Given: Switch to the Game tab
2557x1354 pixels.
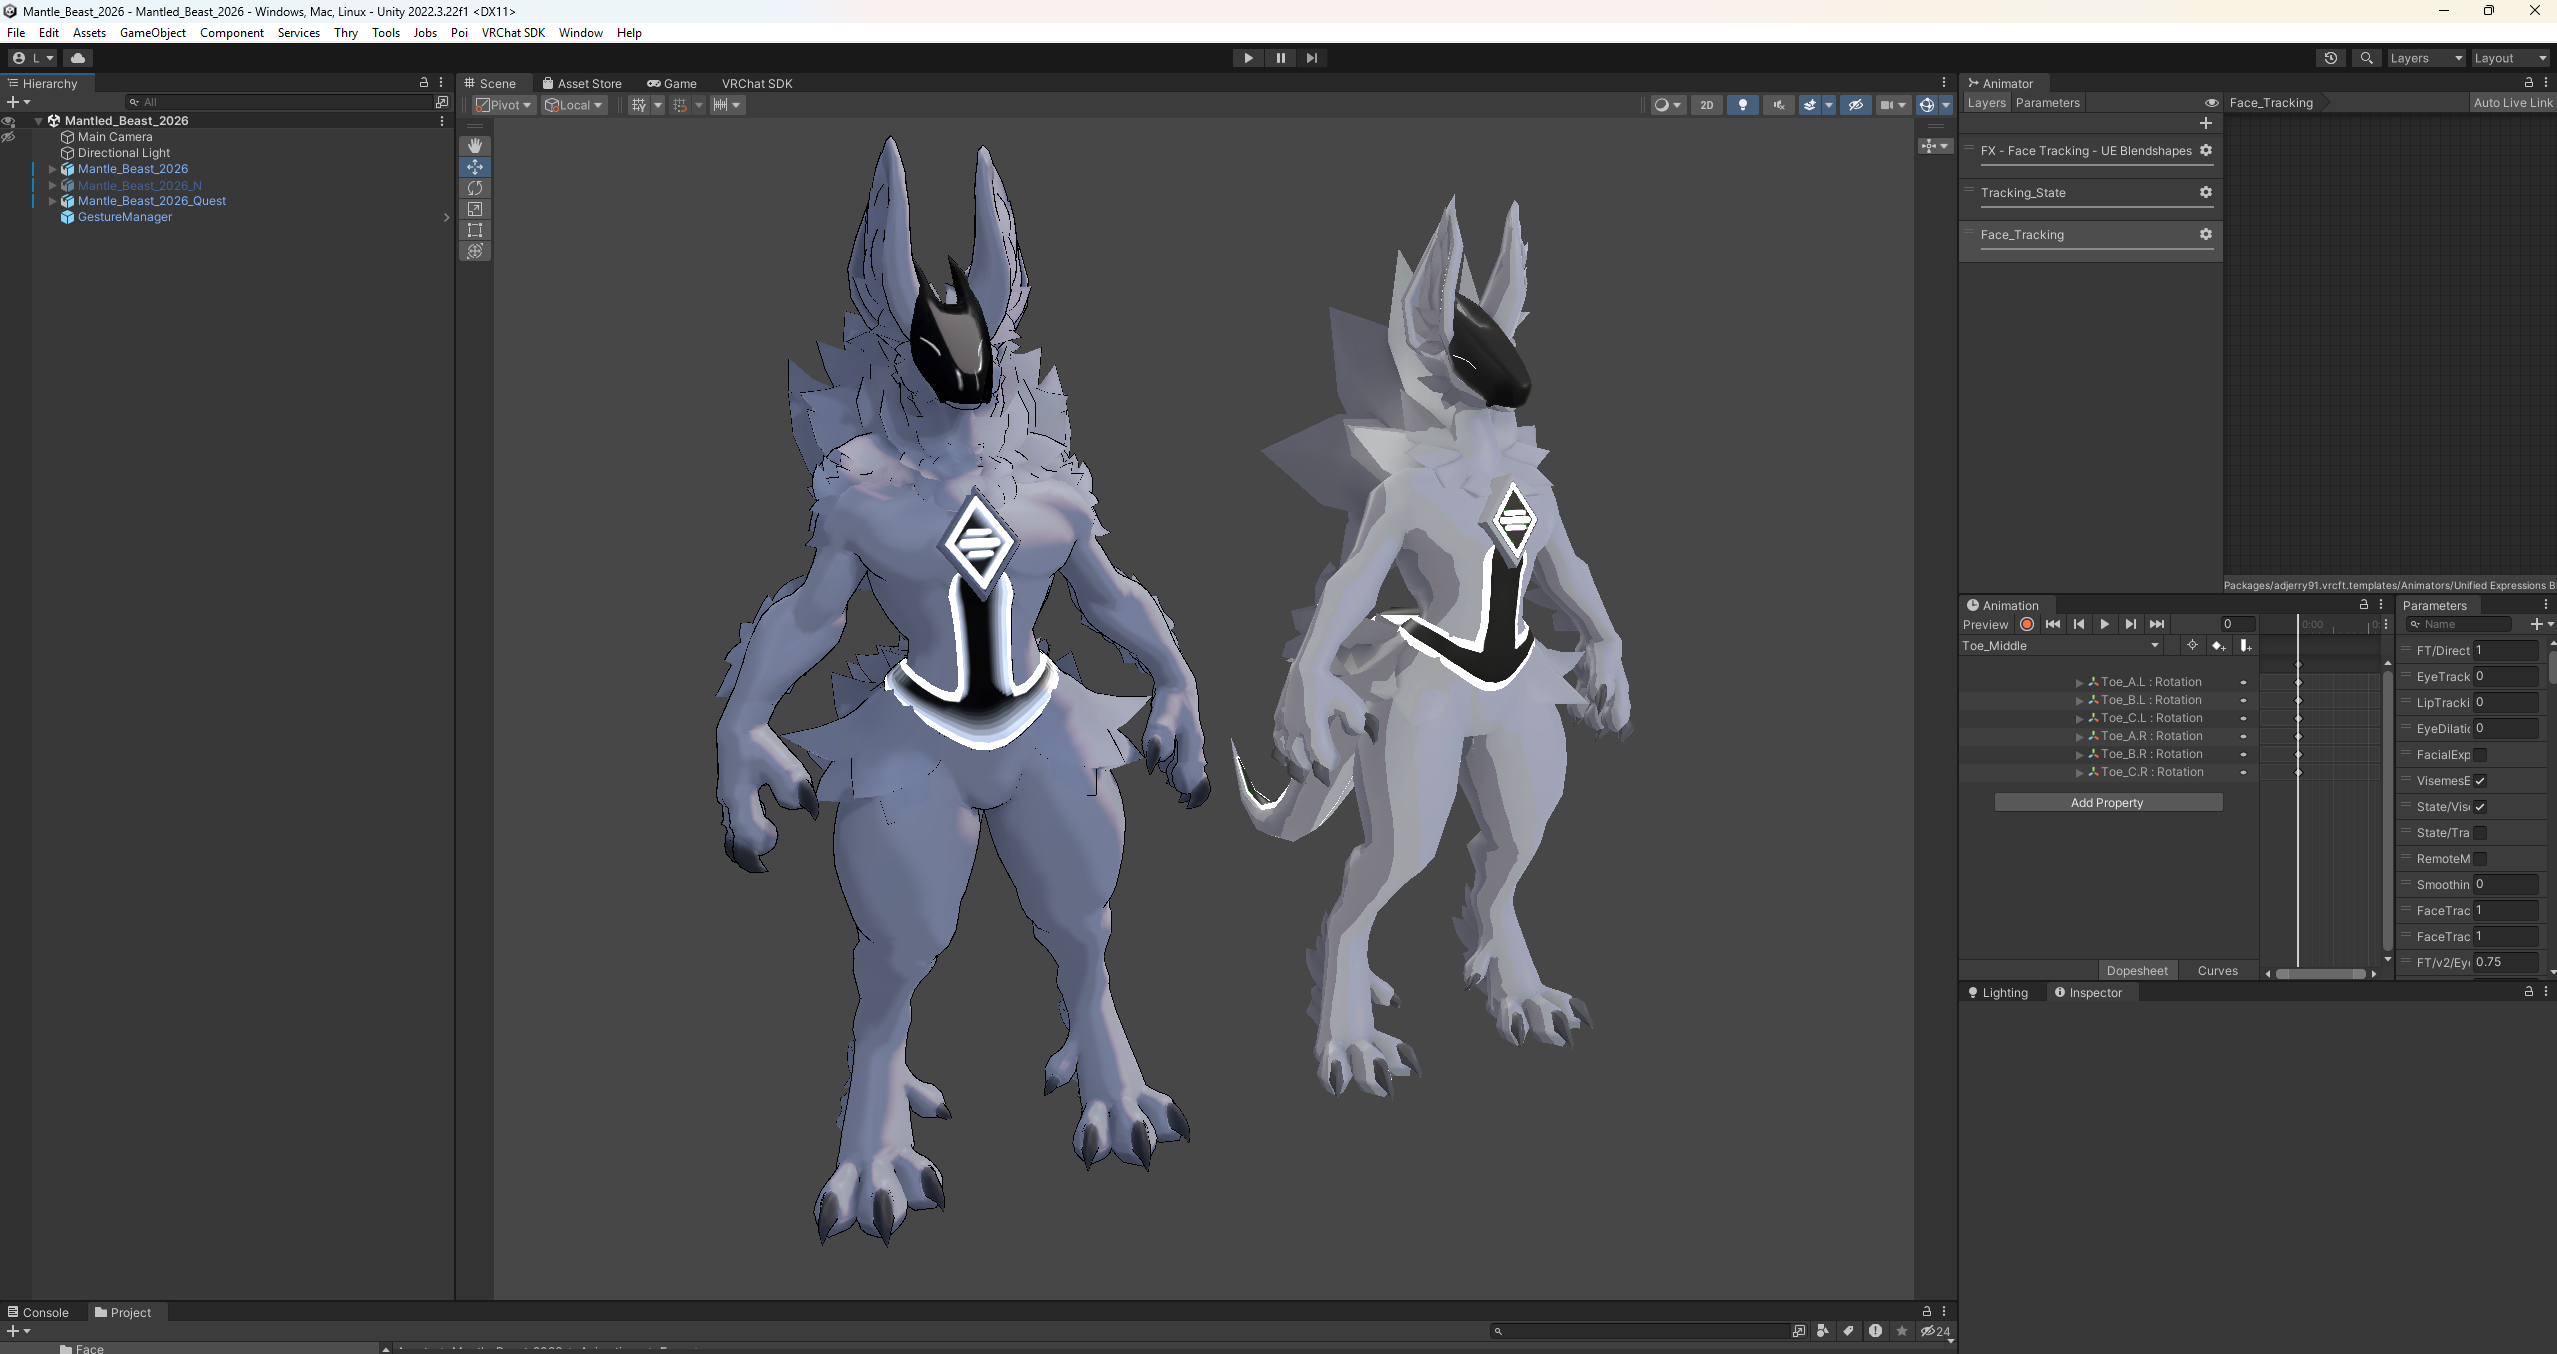Looking at the screenshot, I should point(672,84).
